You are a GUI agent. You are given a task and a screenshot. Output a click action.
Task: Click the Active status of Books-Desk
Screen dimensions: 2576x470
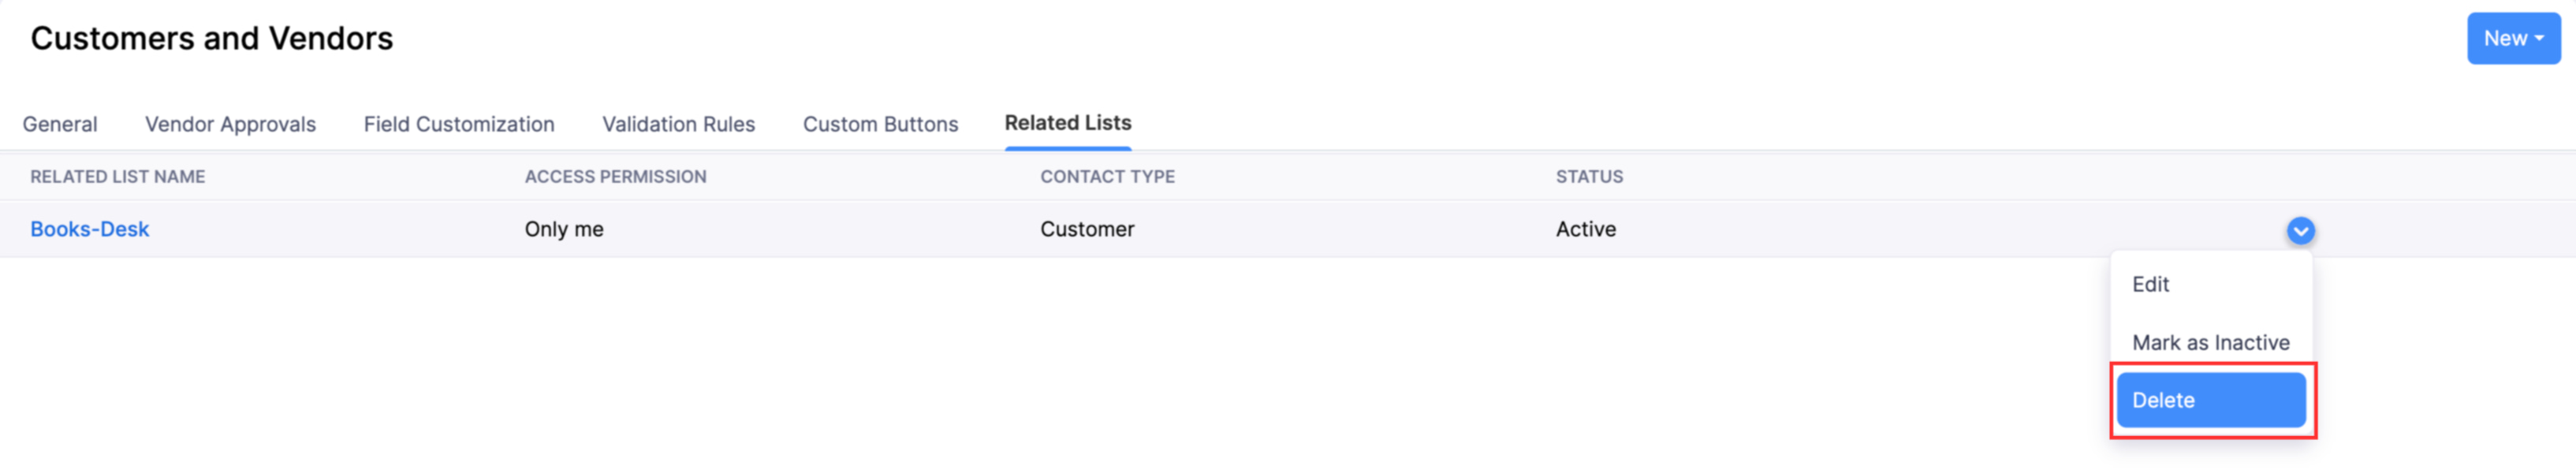point(1585,229)
